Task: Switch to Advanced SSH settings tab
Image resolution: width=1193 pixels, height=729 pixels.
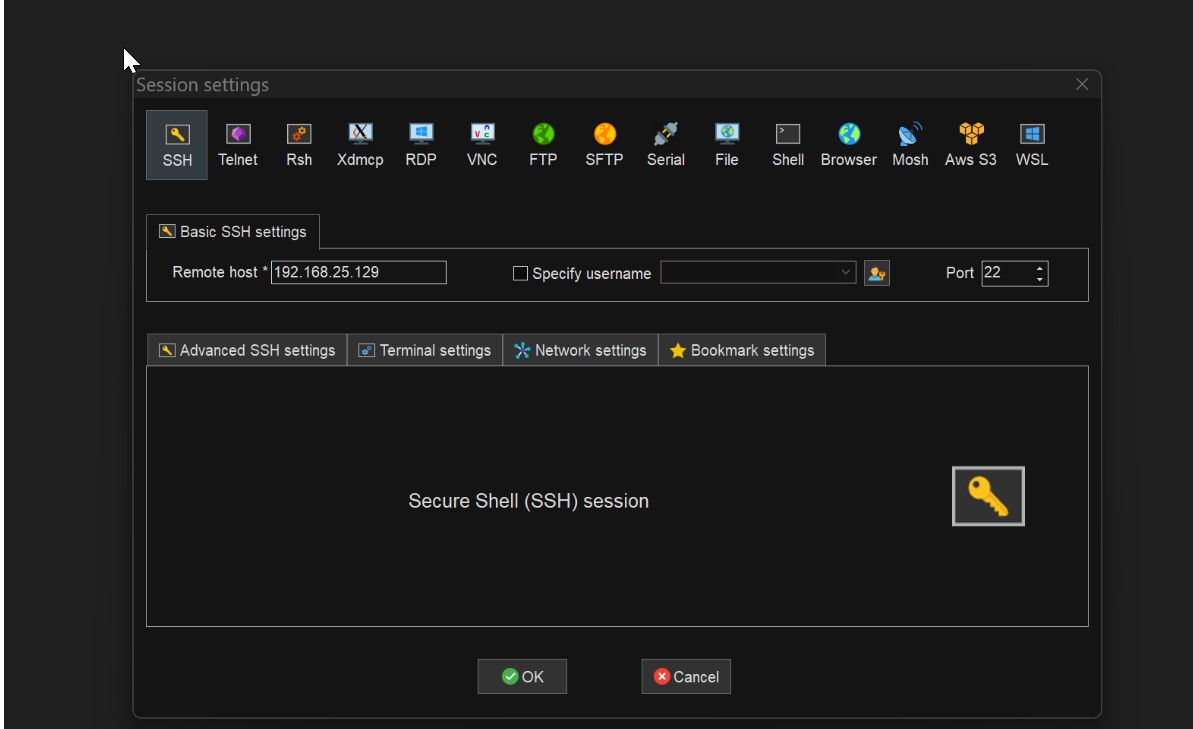Action: tap(247, 350)
